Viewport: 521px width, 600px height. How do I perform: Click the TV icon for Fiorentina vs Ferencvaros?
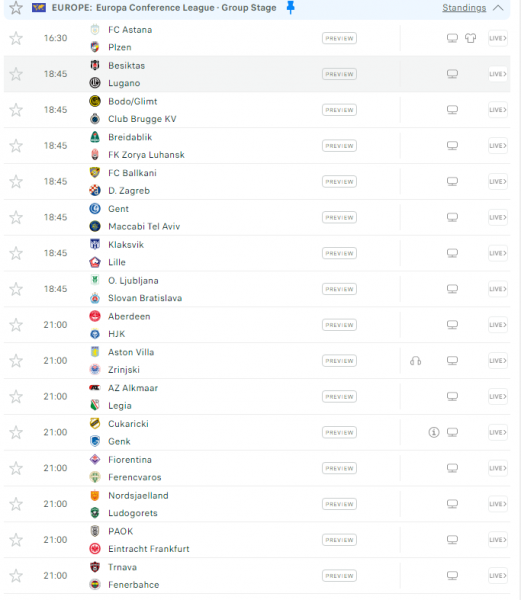point(452,468)
